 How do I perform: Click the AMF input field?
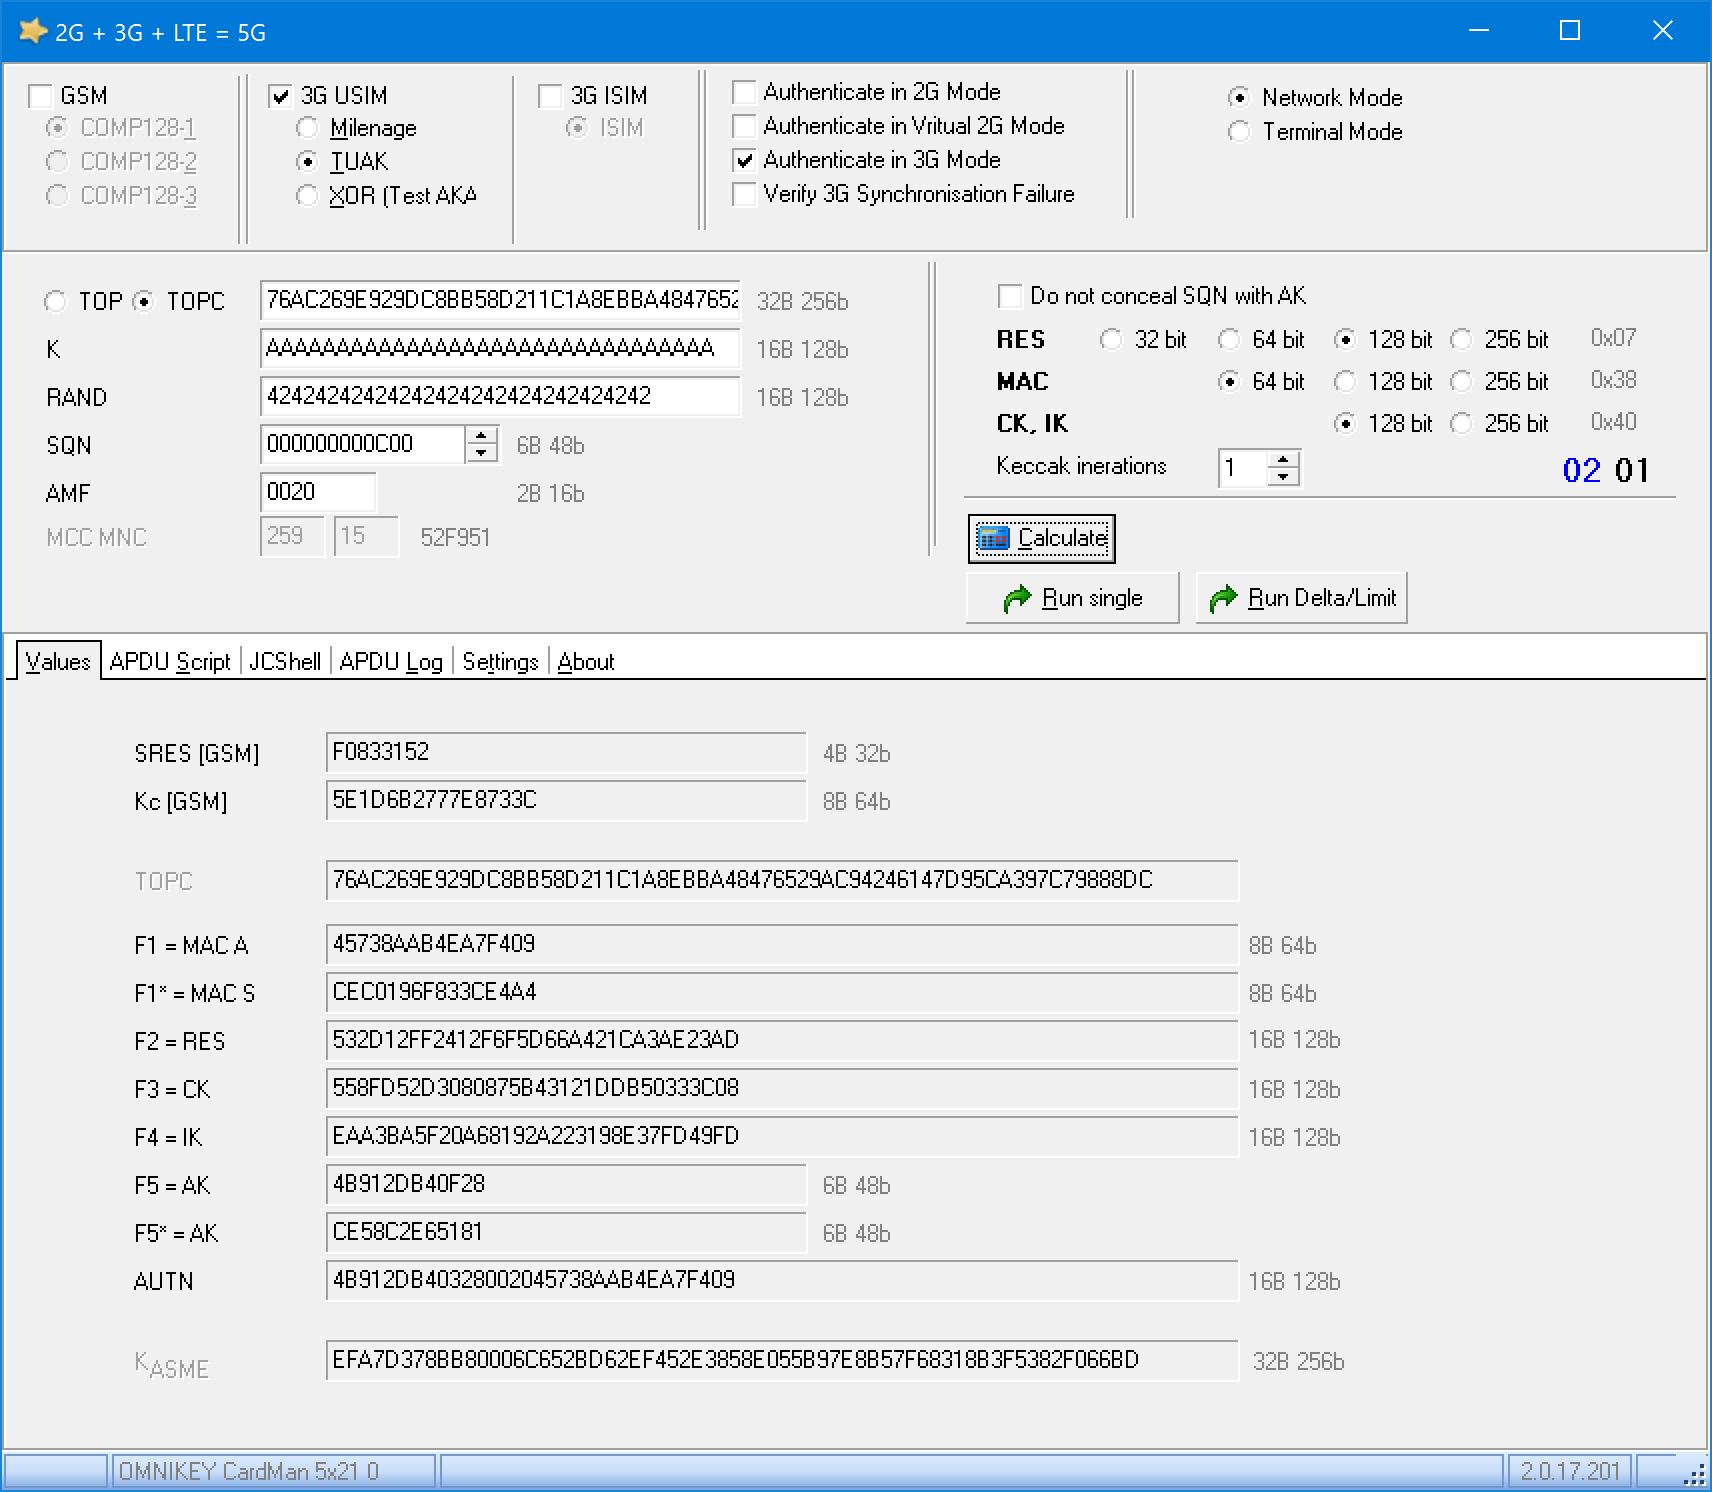318,492
